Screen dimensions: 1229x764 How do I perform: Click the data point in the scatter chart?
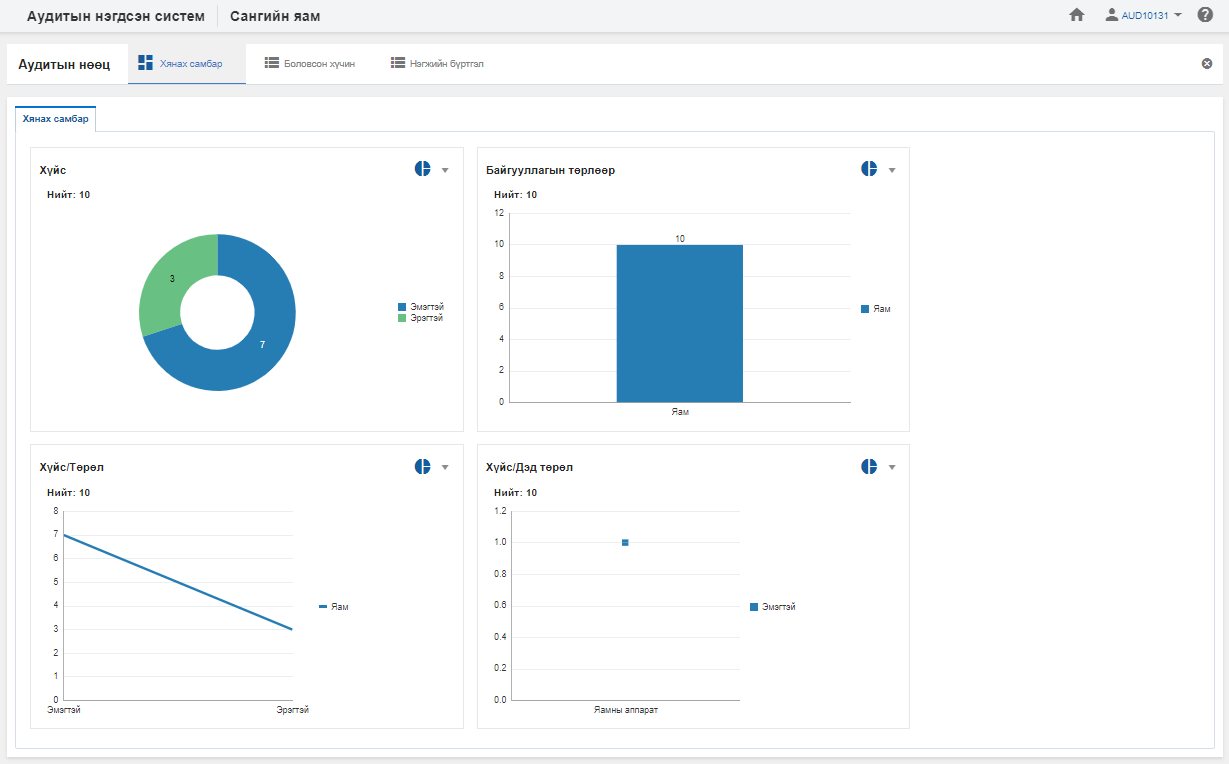tap(625, 542)
